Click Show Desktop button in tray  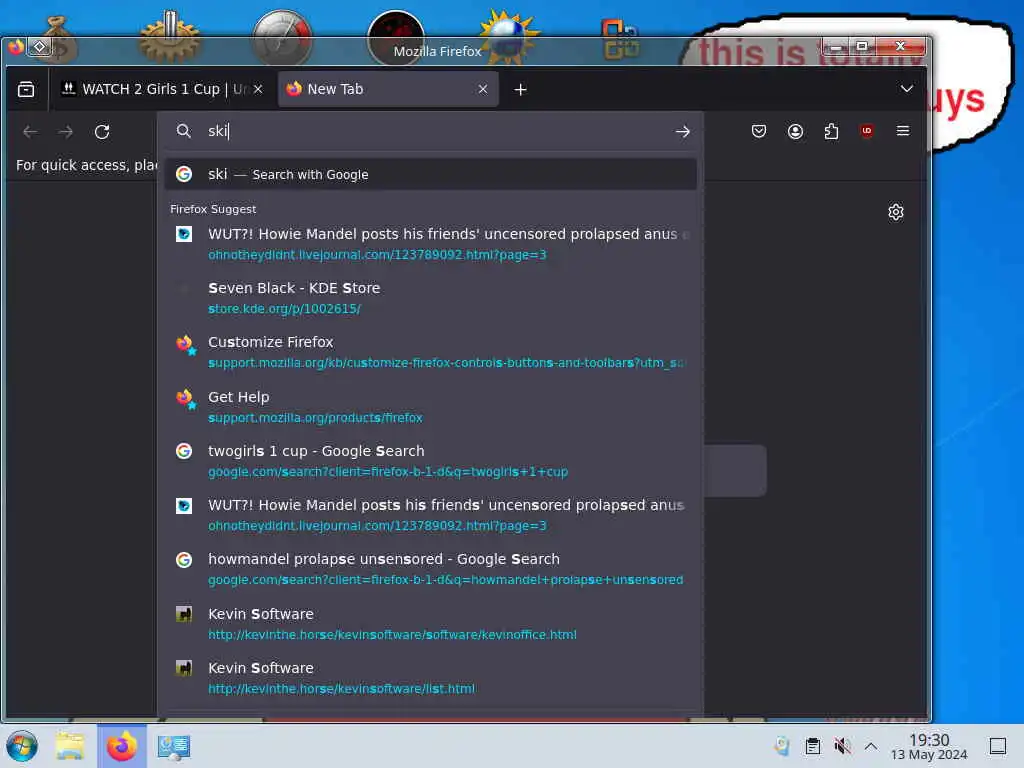(x=997, y=746)
